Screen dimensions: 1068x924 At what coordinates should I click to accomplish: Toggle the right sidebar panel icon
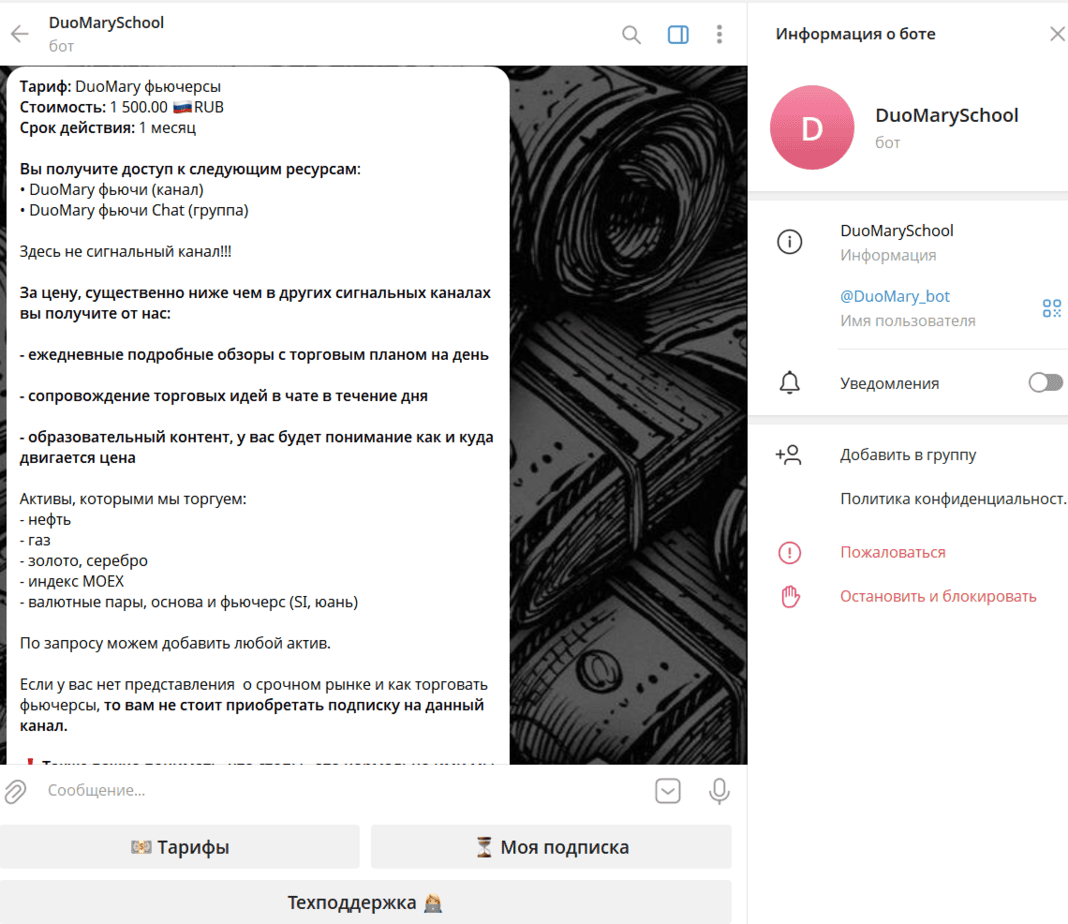678,35
